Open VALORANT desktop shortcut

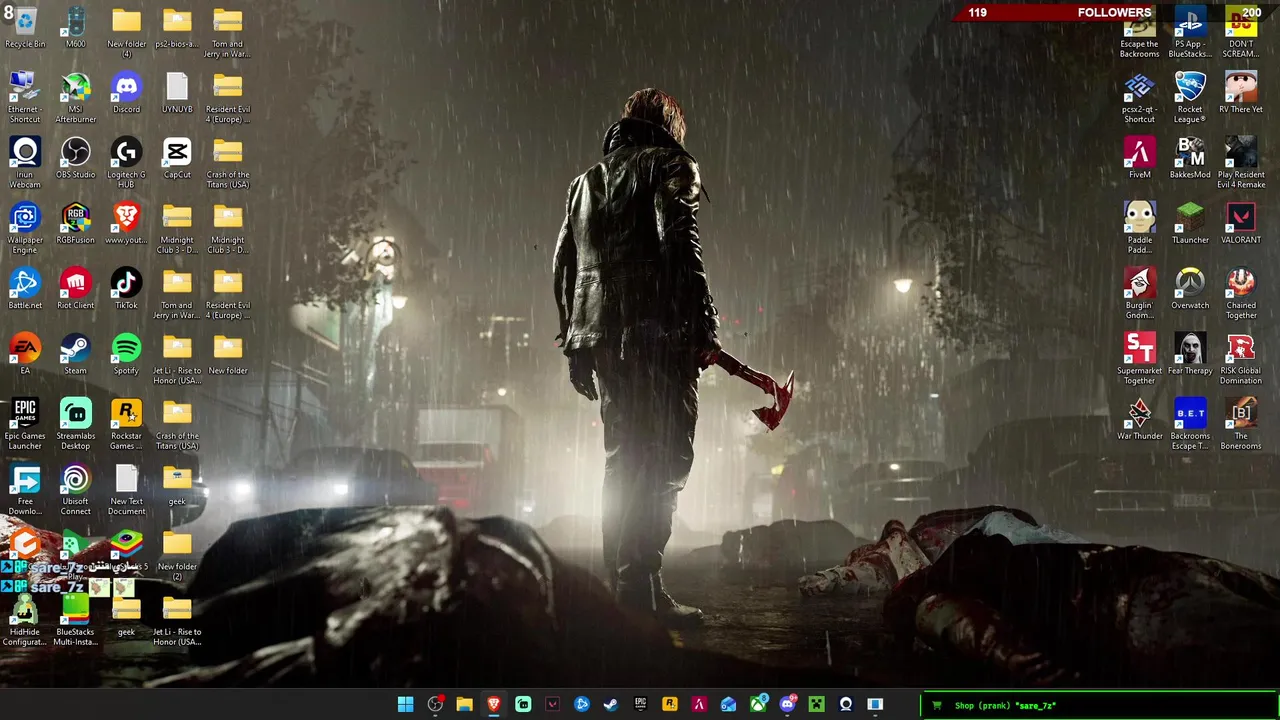tap(1240, 223)
